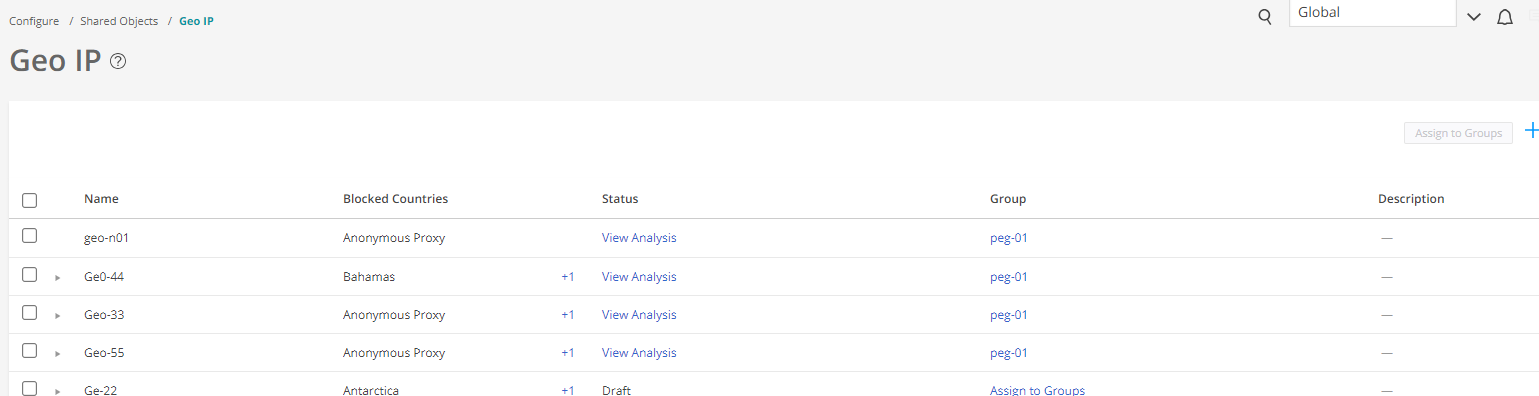Open View Analysis for Geo-33
Viewport: 1539px width, 396px height.
tap(639, 314)
